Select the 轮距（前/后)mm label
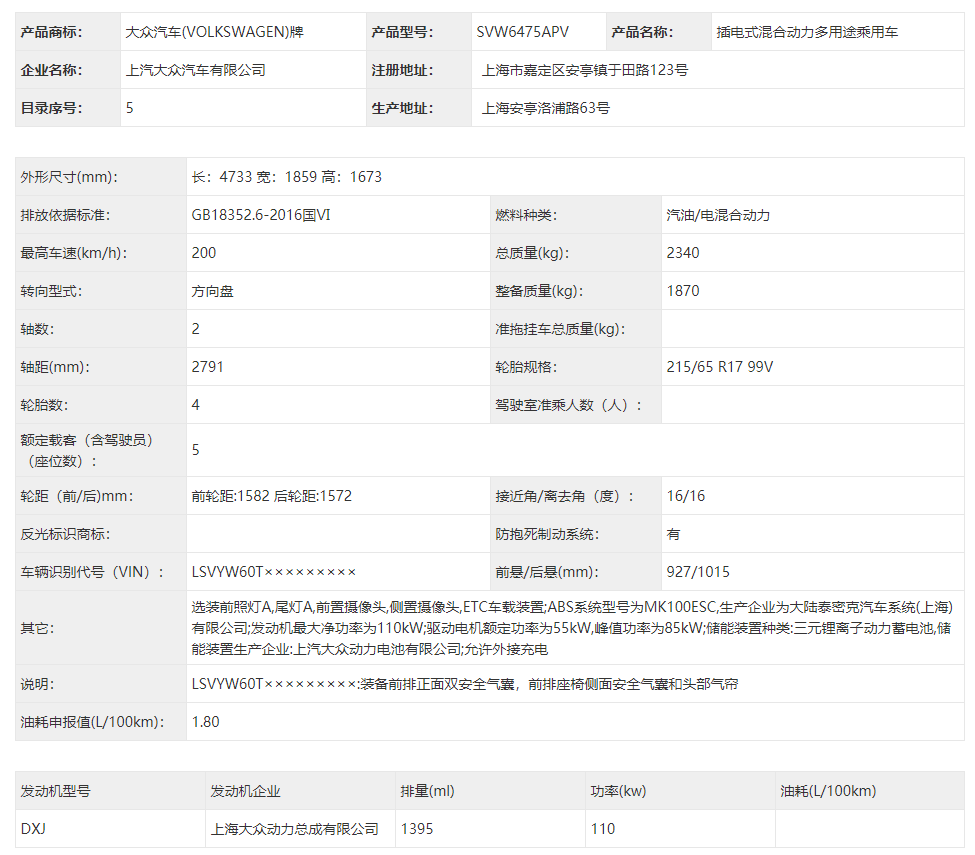Screen dimensions: 975x855 pos(76,496)
